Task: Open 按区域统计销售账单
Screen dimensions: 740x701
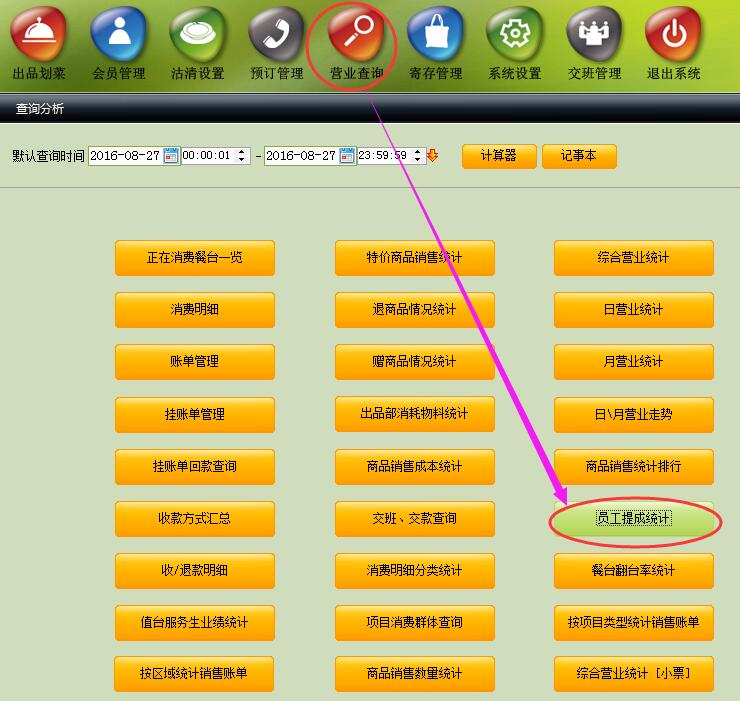Action: [x=193, y=674]
